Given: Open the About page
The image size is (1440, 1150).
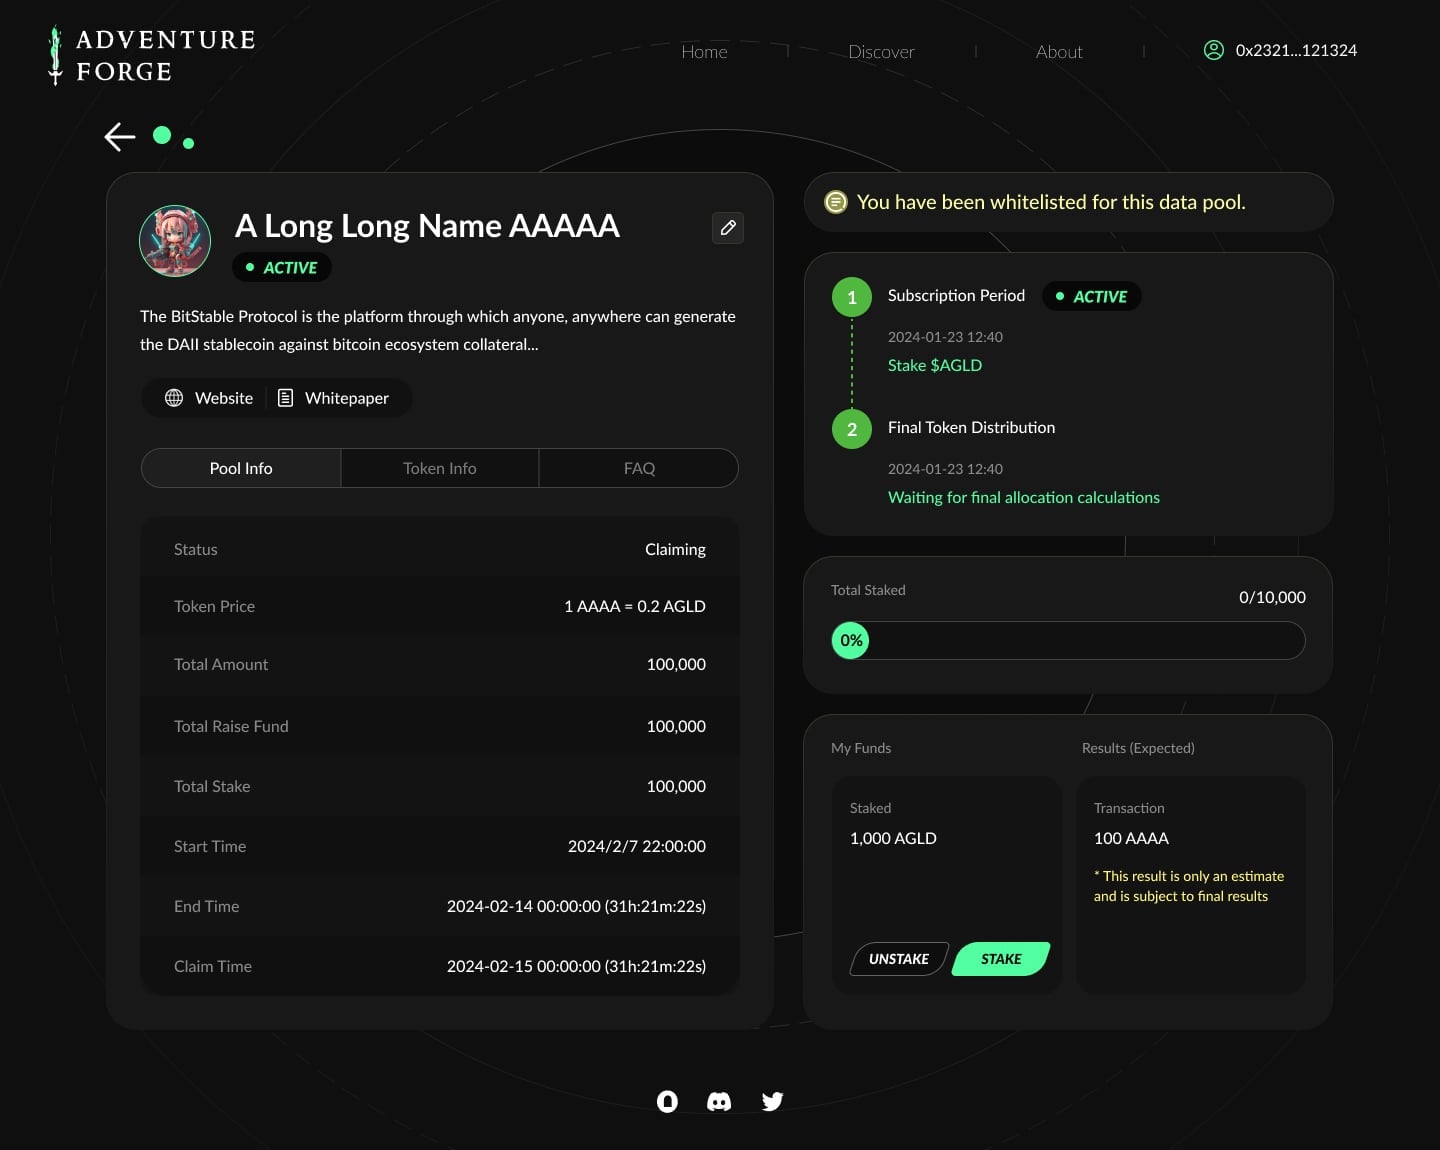Looking at the screenshot, I should click(x=1059, y=52).
